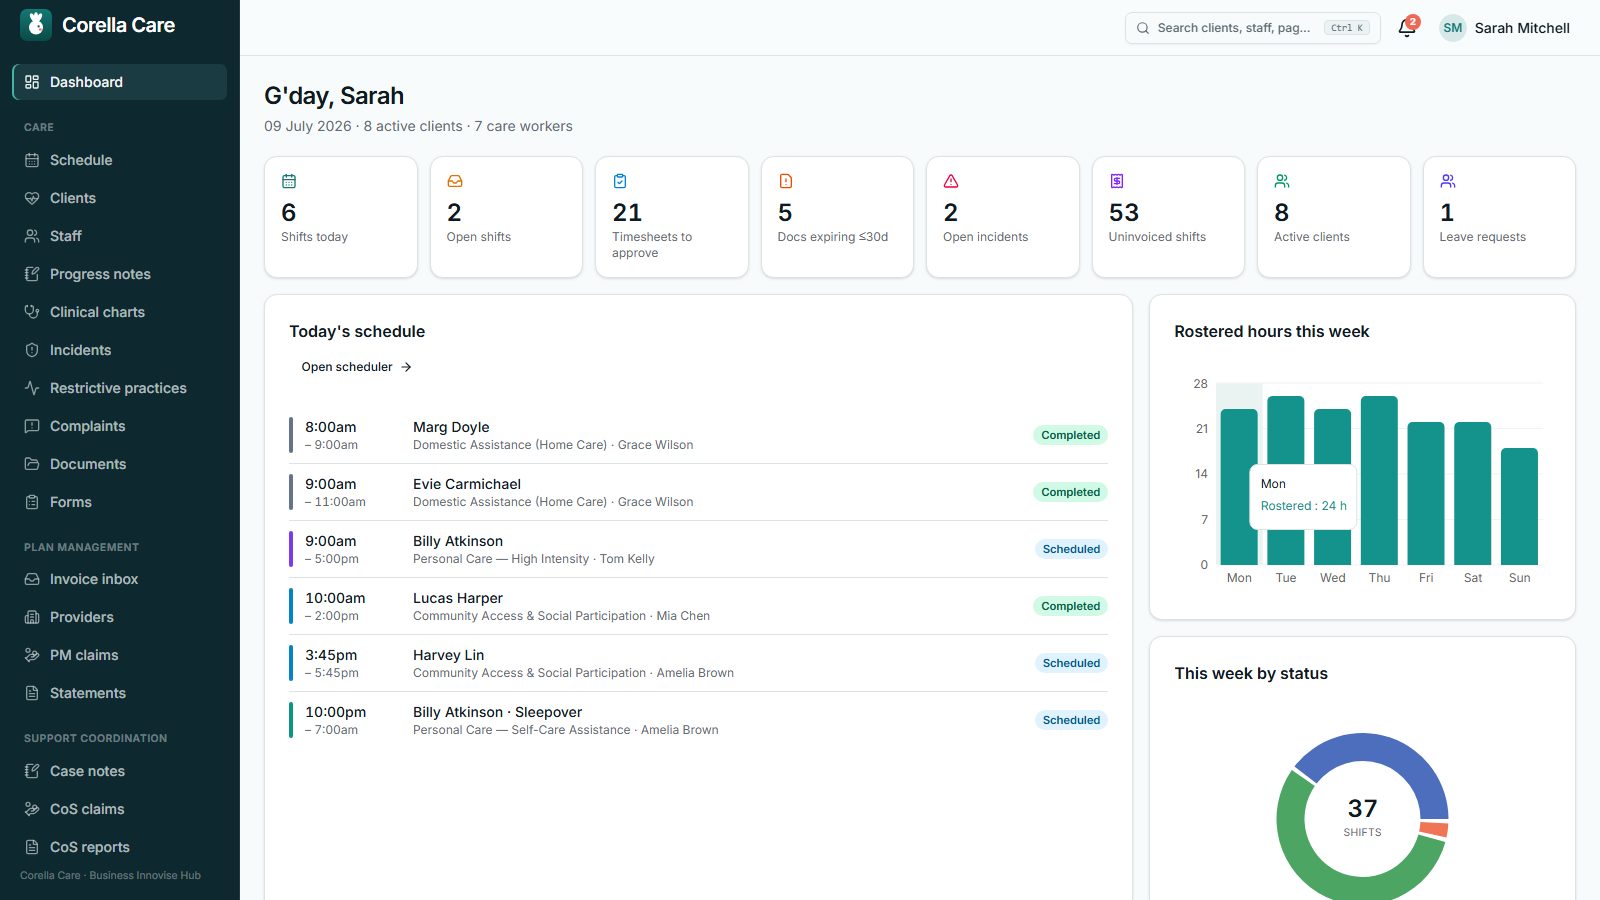Click the Schedule calendar icon in sidebar

(32, 160)
